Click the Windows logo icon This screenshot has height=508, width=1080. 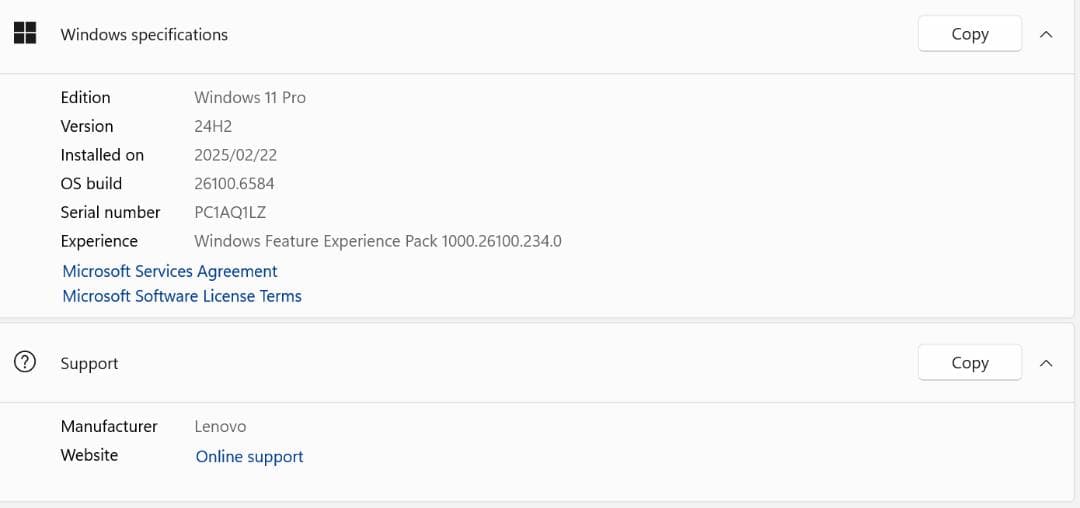click(25, 33)
